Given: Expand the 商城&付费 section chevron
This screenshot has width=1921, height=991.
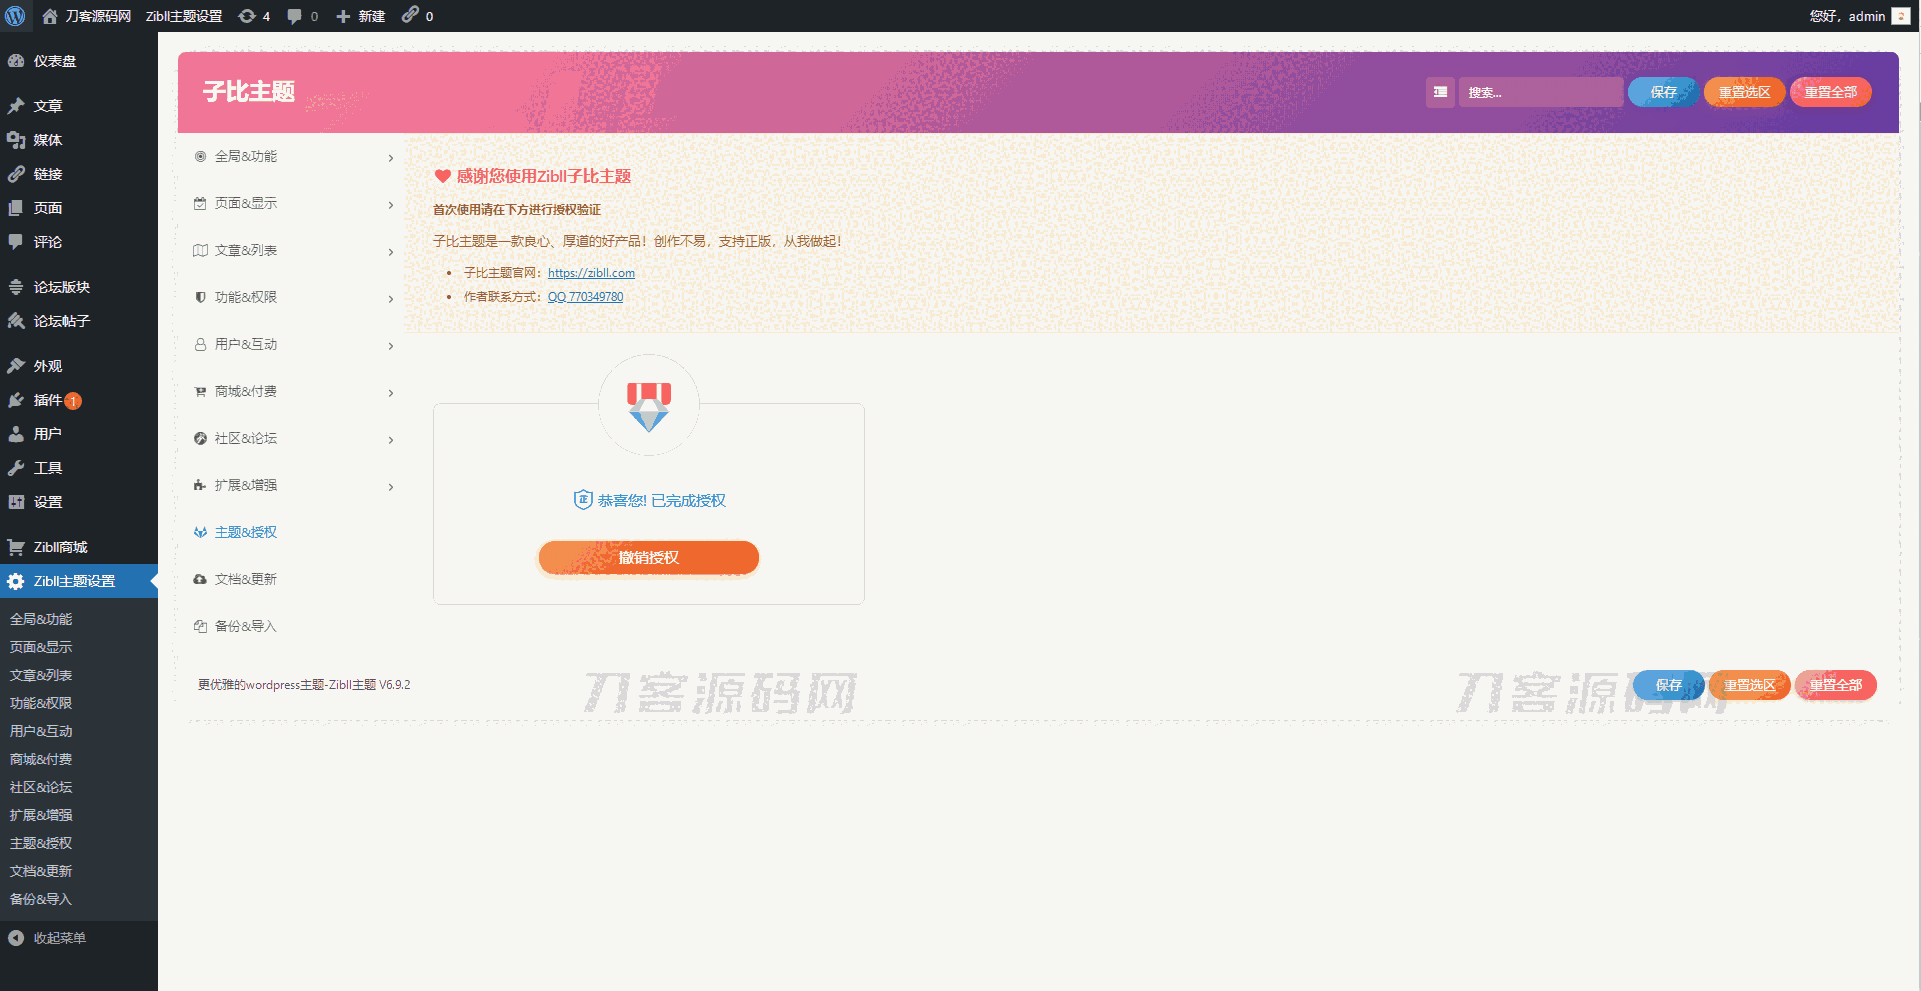Looking at the screenshot, I should click(391, 393).
